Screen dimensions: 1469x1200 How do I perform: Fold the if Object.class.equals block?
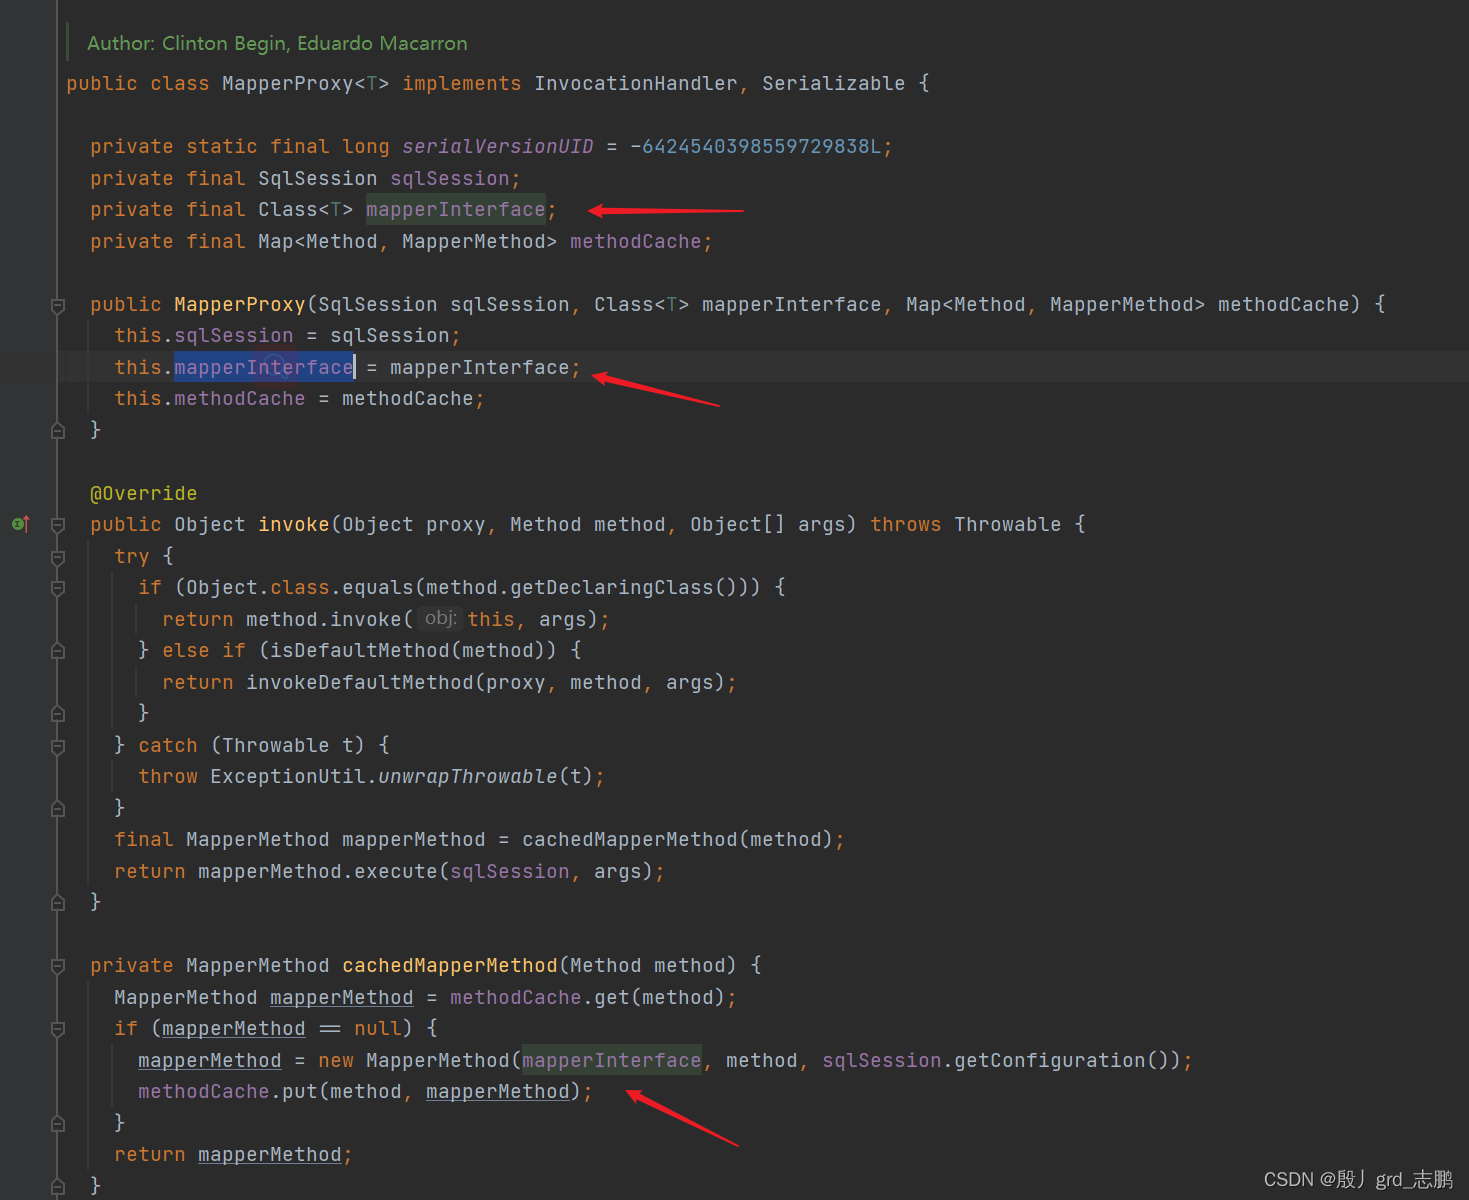click(x=58, y=588)
